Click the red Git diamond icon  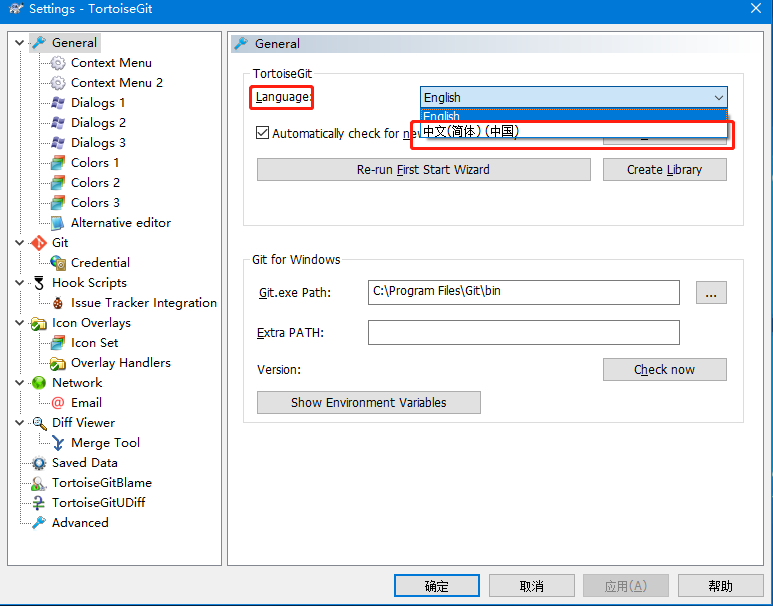(39, 243)
